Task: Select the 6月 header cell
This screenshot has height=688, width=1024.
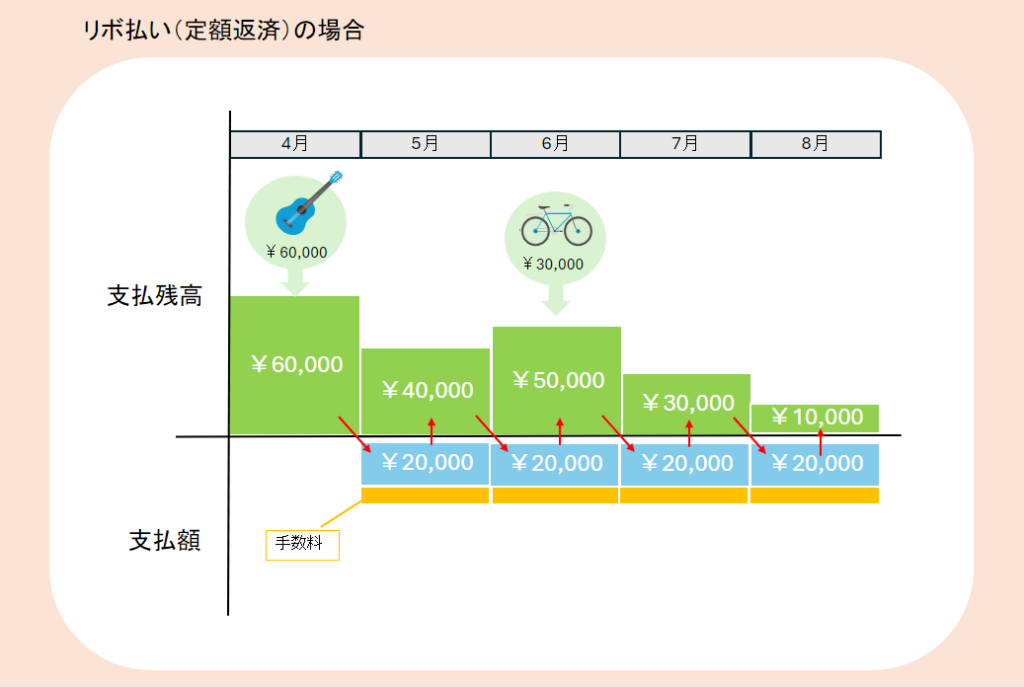Action: click(555, 144)
